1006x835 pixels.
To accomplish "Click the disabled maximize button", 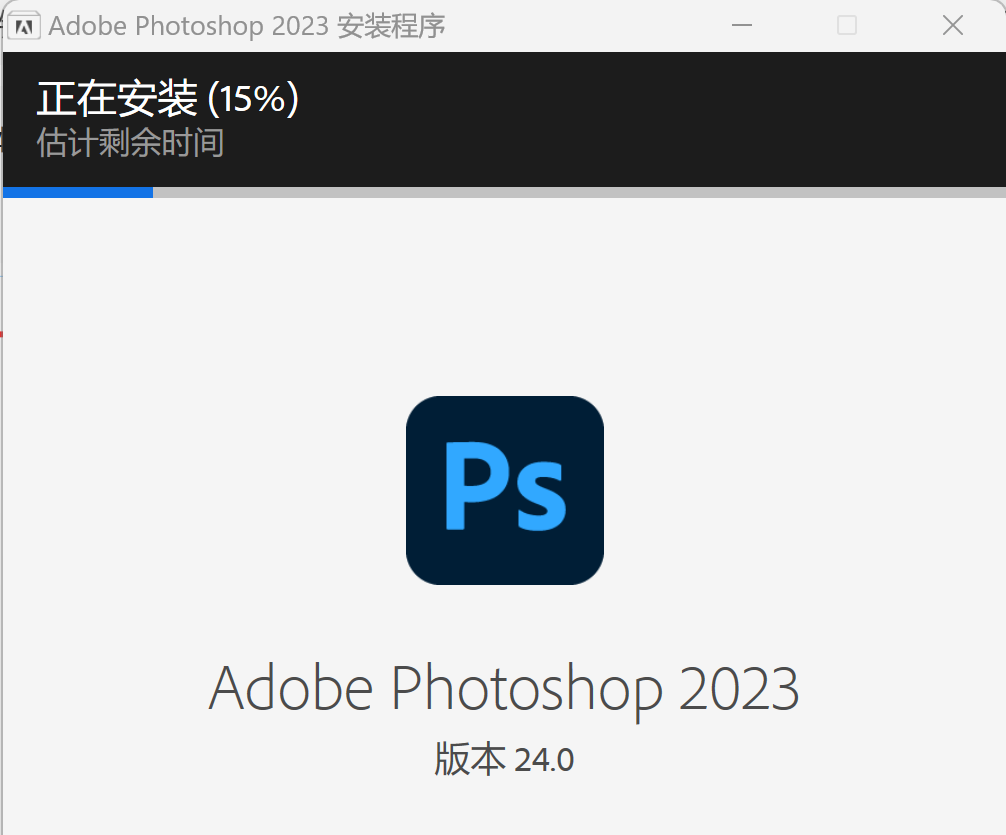I will tap(847, 26).
